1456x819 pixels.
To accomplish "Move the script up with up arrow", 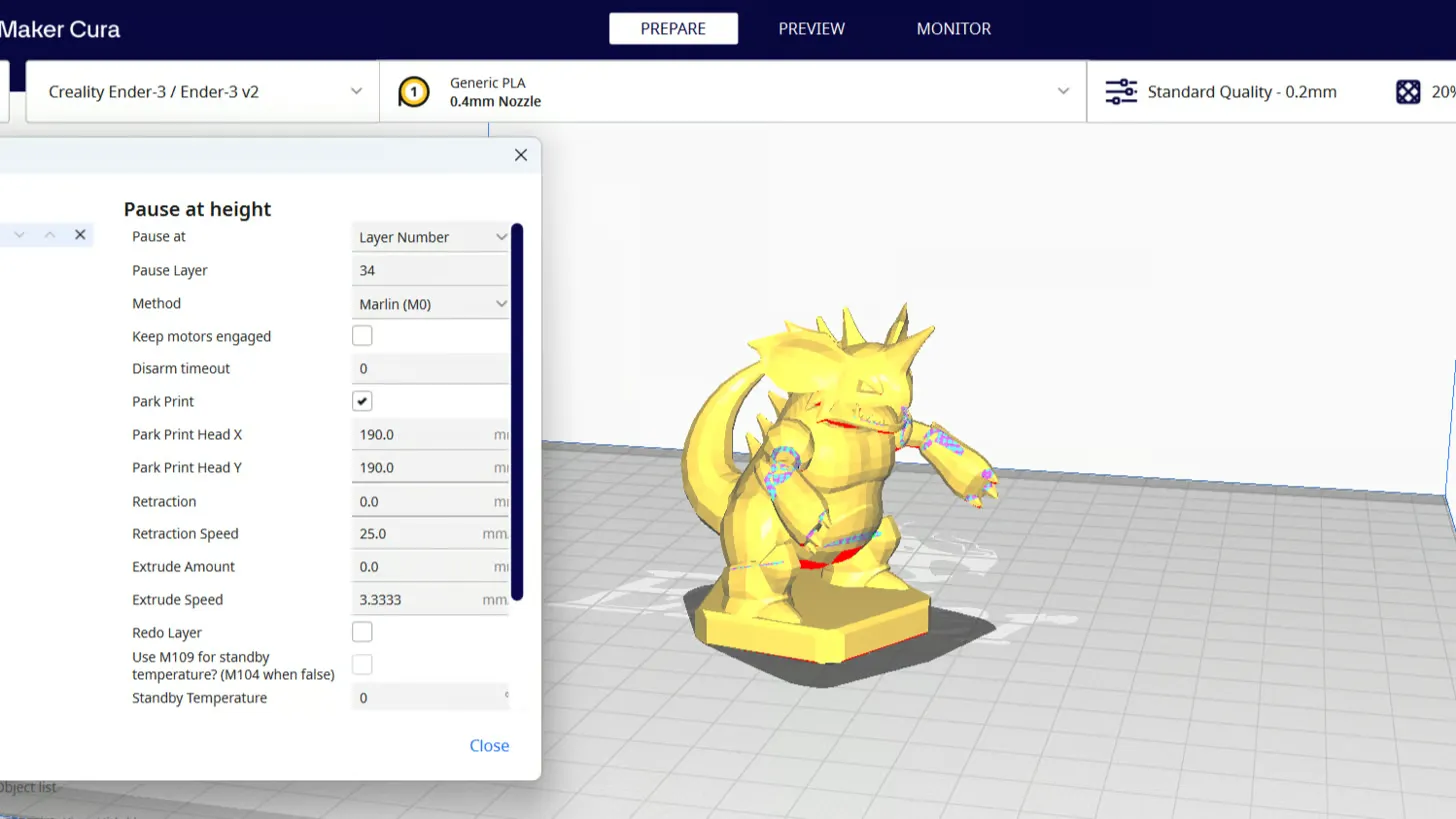I will click(49, 235).
